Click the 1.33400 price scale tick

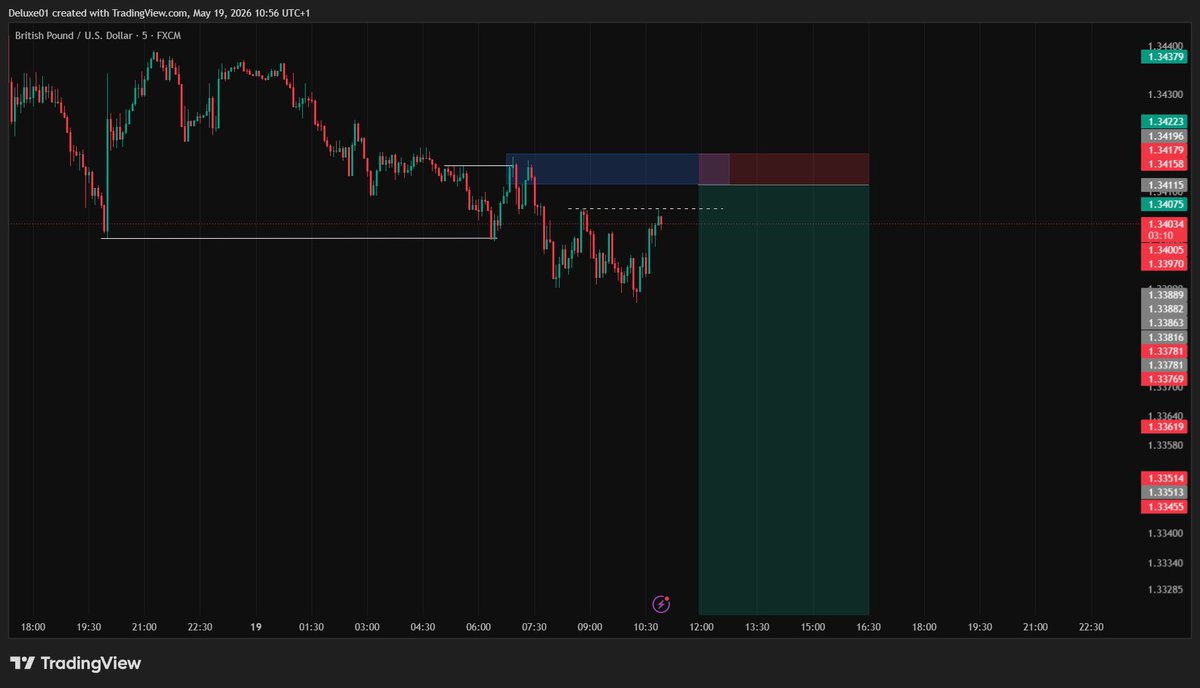tap(1165, 534)
